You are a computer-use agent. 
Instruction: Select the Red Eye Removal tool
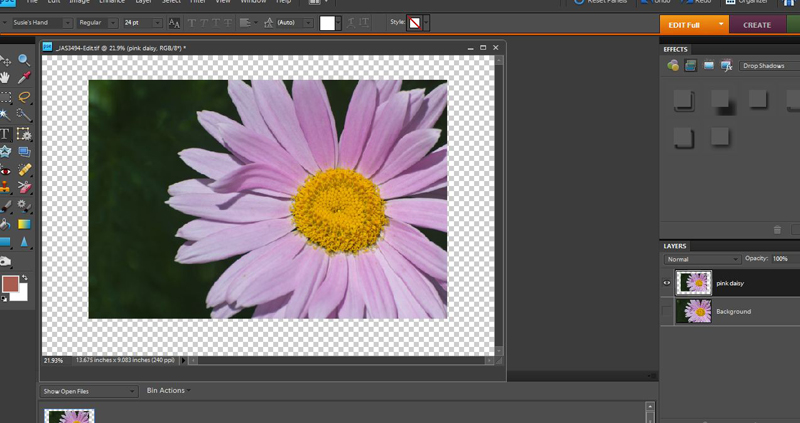point(5,170)
